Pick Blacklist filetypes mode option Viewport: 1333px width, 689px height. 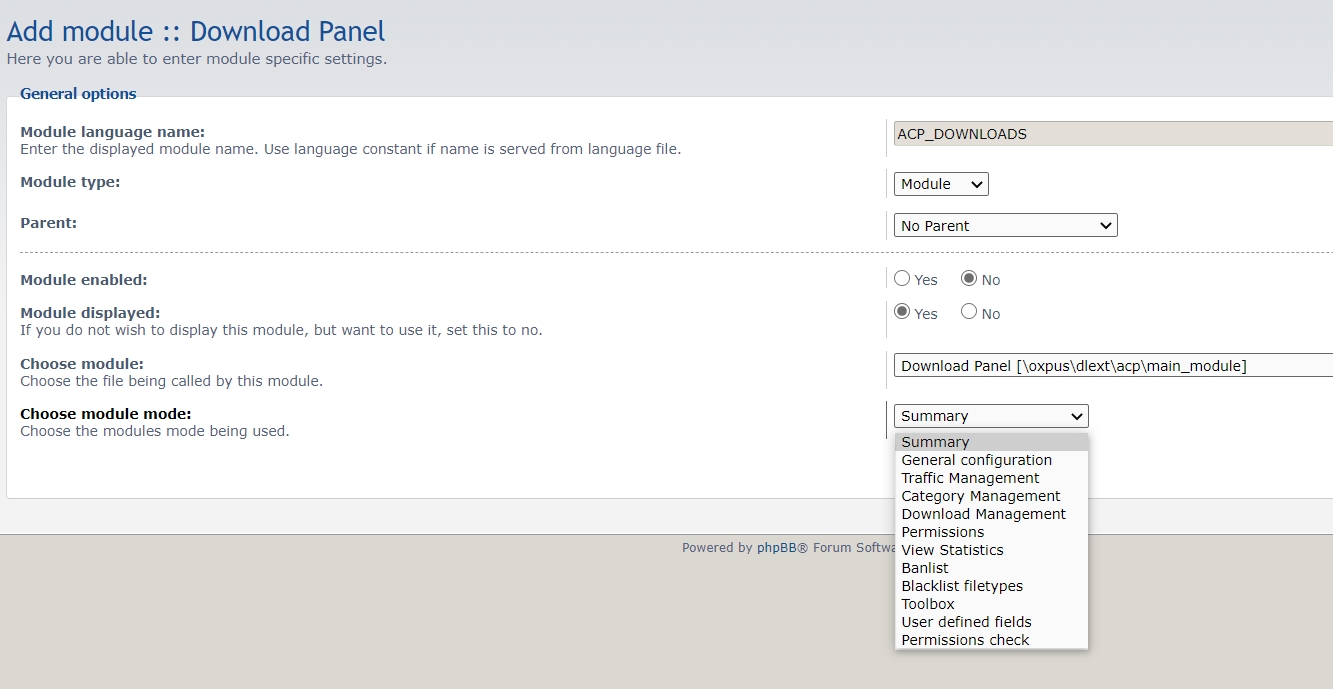(961, 586)
